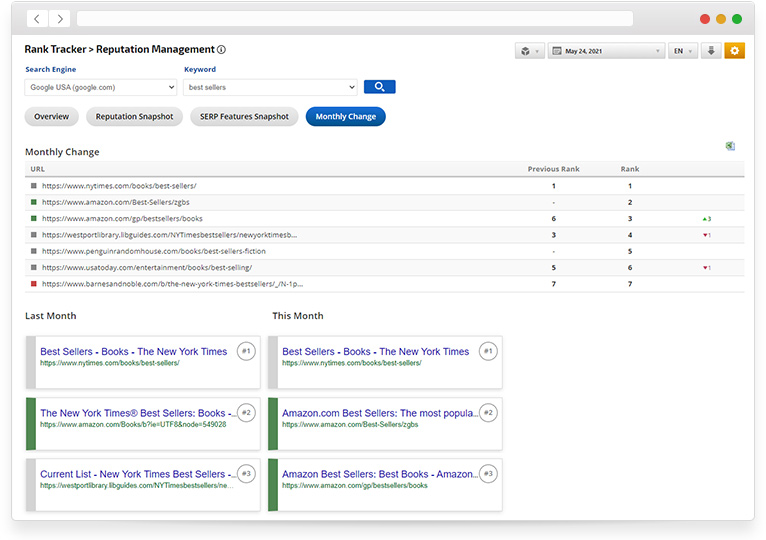Viewport: 766px width, 540px height.
Task: Click the nytimes.com best-sellers URL row
Action: (119, 186)
